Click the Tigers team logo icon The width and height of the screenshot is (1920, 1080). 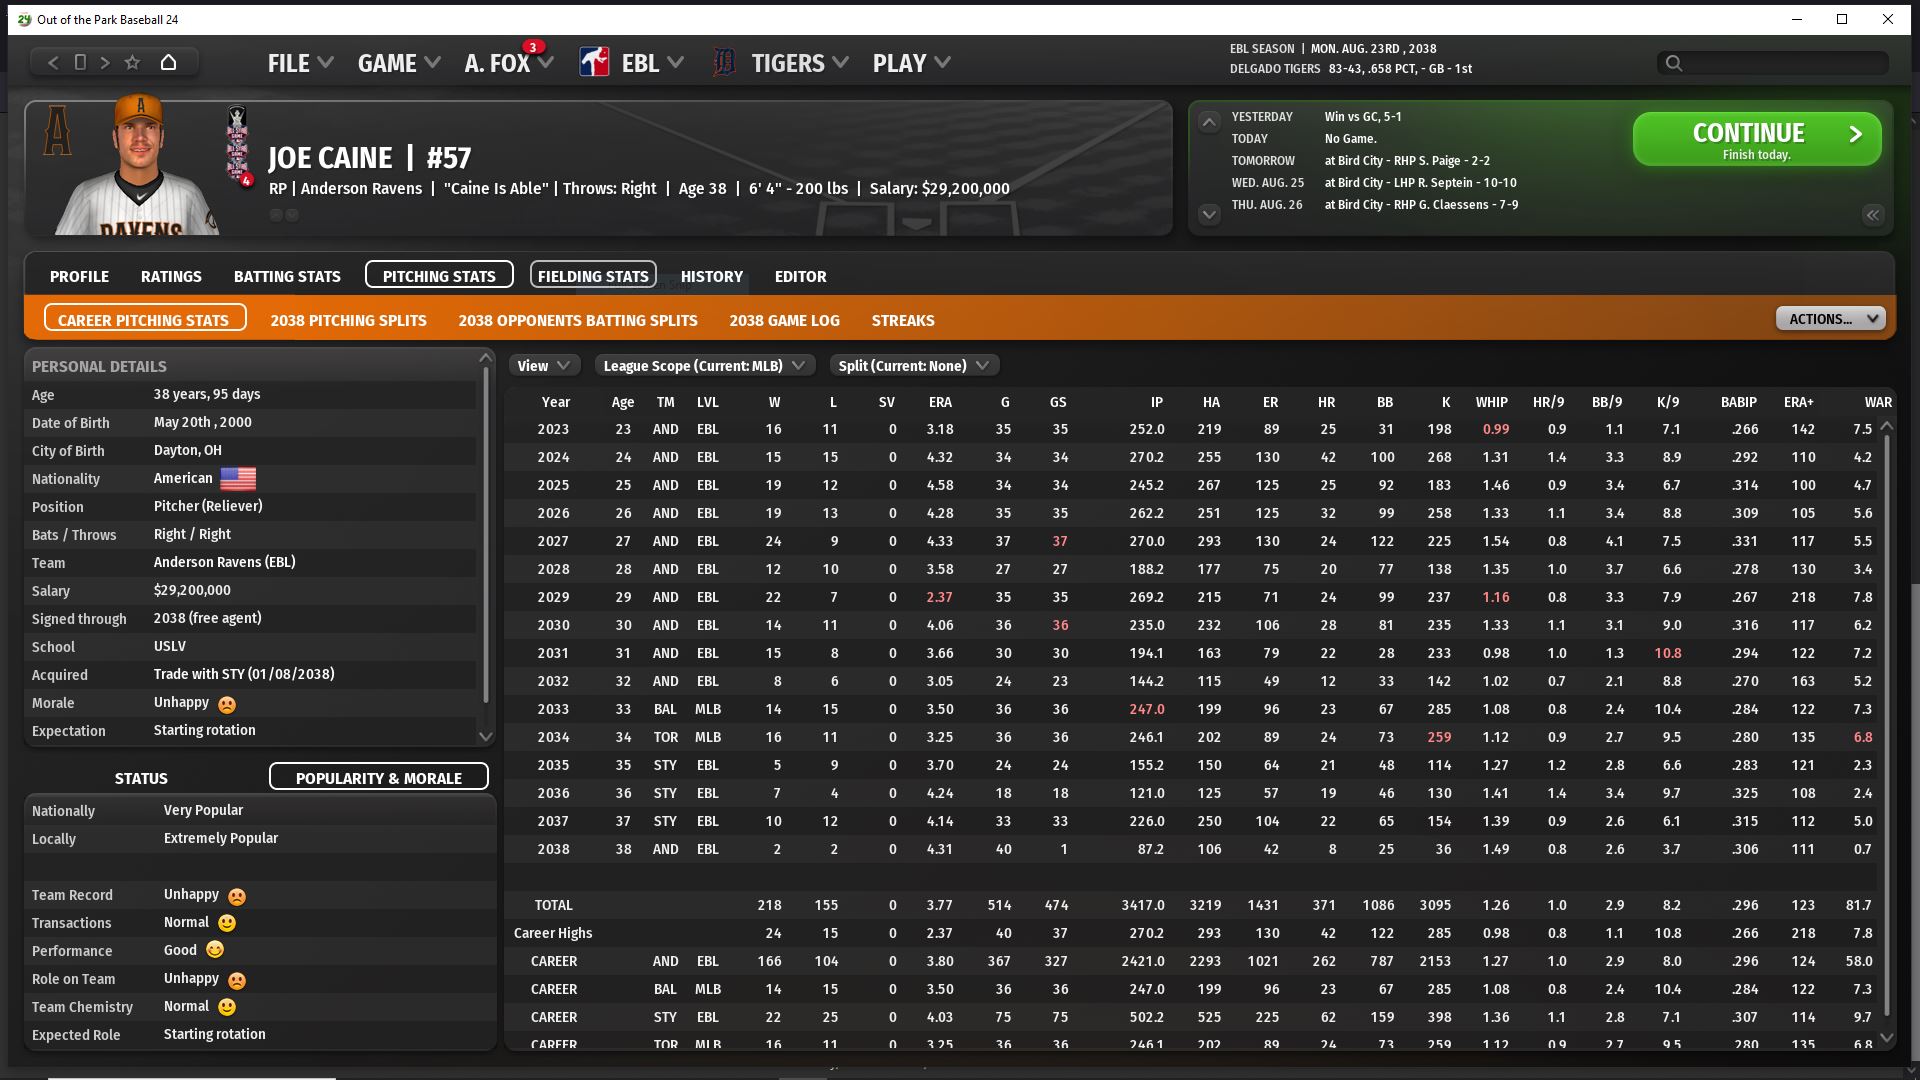point(724,63)
